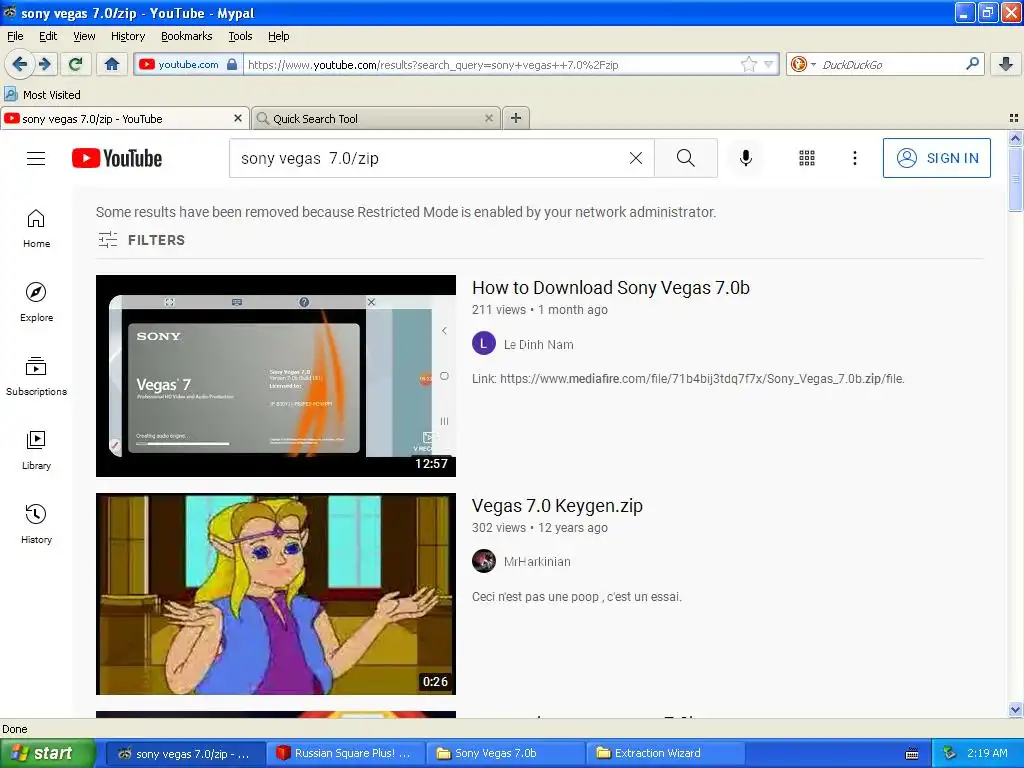Open the Windows start button
This screenshot has width=1024, height=768.
coord(47,753)
